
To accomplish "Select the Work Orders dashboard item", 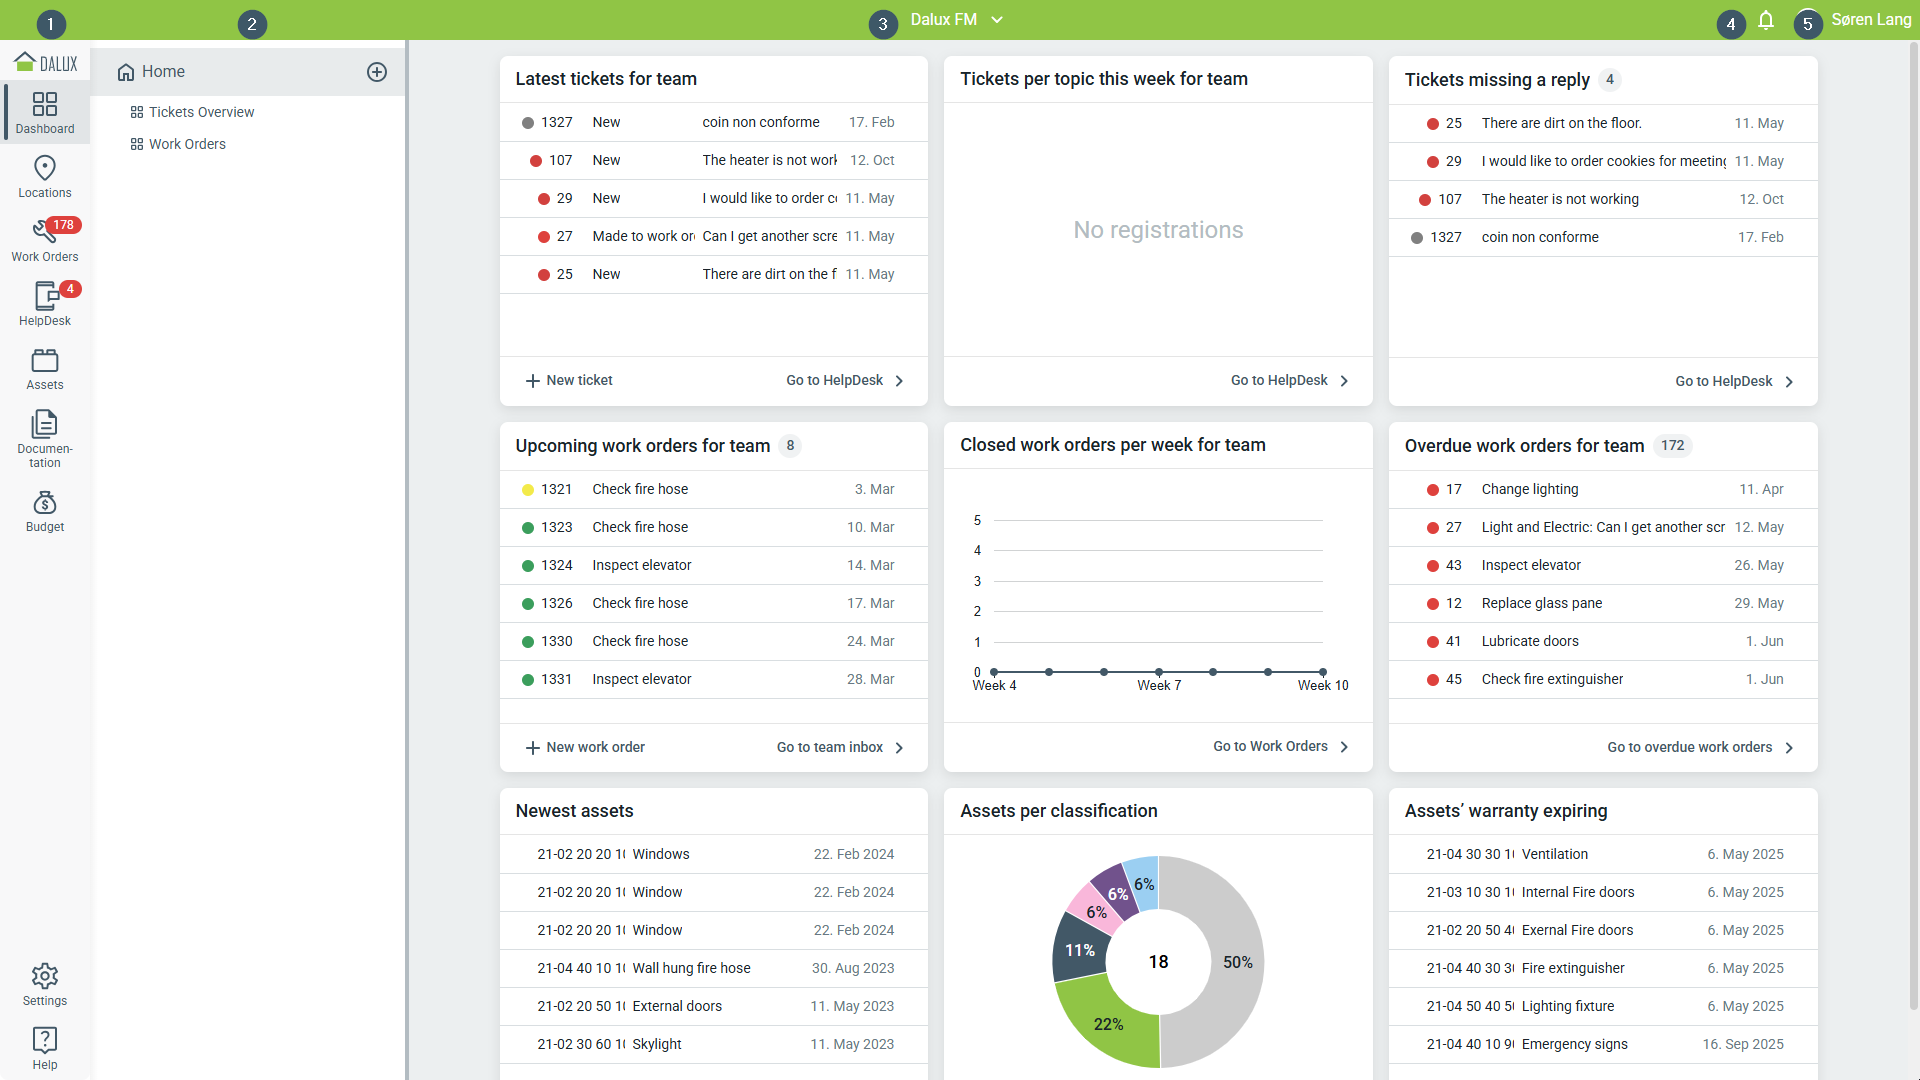I will point(187,144).
